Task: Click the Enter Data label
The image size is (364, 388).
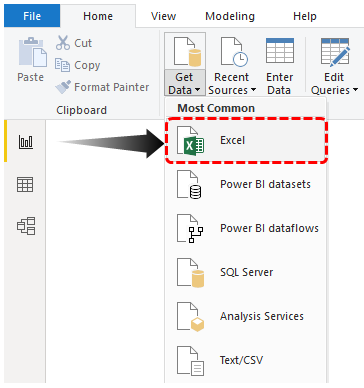Action: point(280,84)
